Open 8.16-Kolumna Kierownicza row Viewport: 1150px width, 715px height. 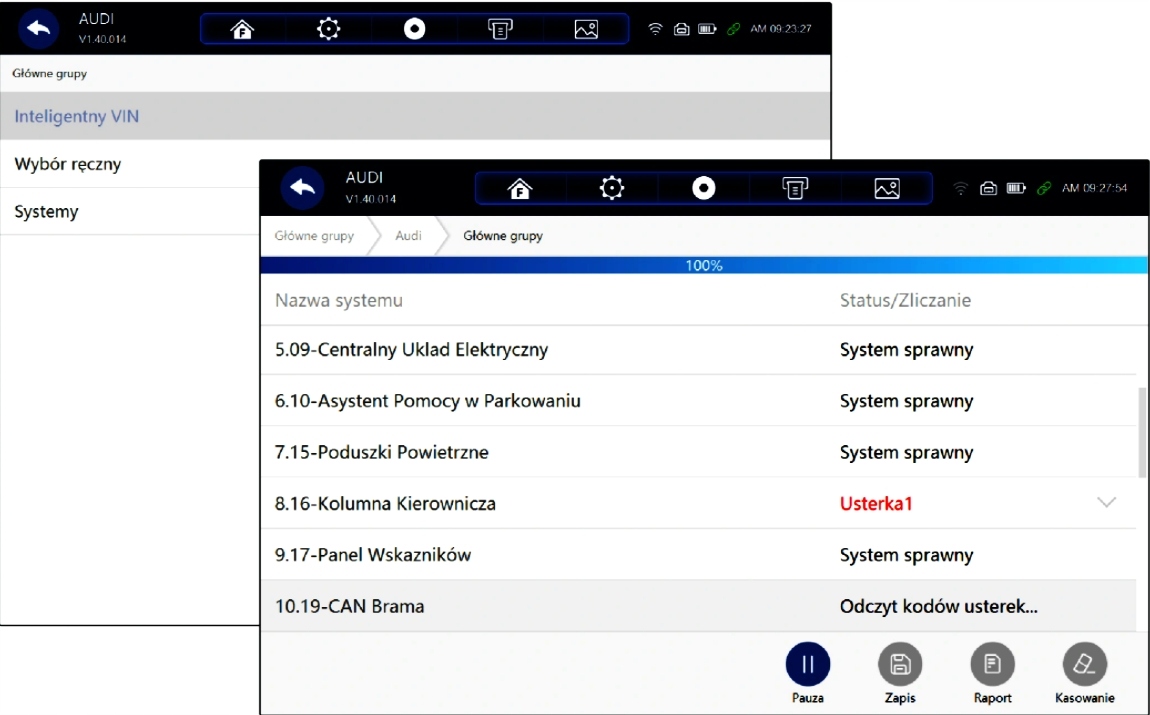[698, 503]
